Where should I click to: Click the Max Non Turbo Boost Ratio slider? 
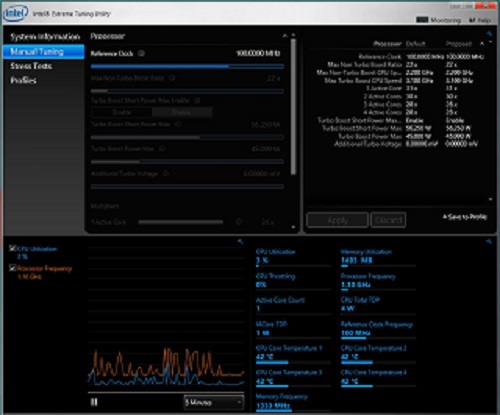(187, 91)
